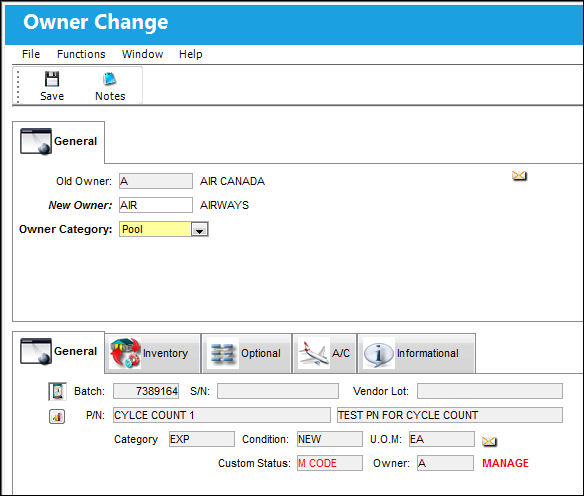Click the Optional tab list icon
This screenshot has width=584, height=496.
tap(222, 353)
